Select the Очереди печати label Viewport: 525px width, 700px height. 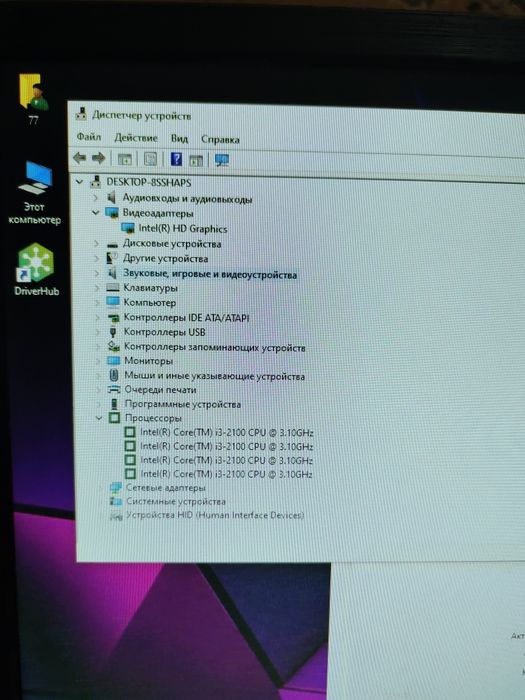[x=160, y=390]
